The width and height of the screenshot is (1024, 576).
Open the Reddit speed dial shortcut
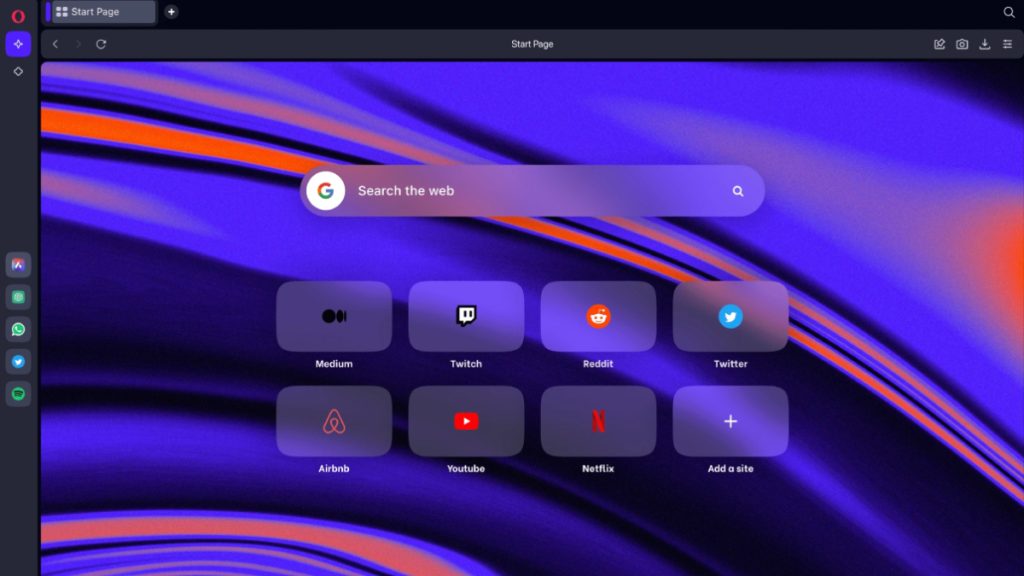point(598,317)
